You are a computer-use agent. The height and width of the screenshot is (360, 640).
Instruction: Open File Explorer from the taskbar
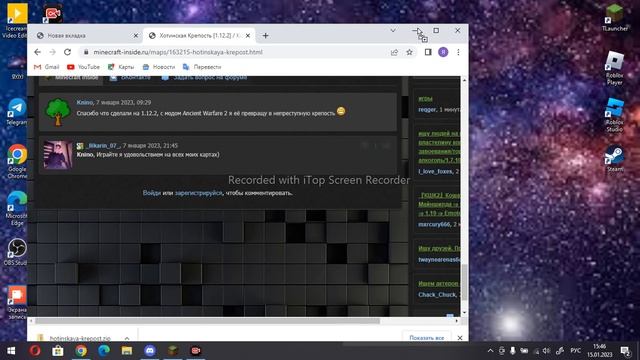127,351
